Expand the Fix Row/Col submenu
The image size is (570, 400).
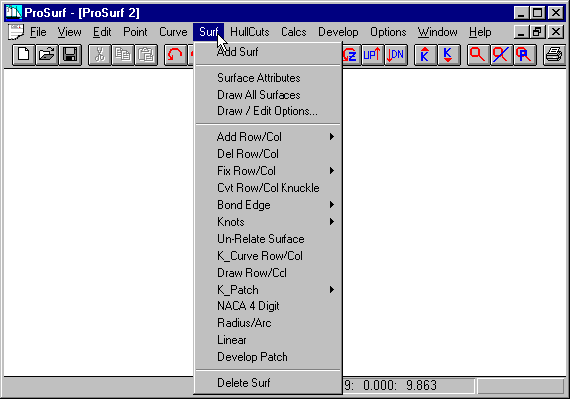coord(268,171)
